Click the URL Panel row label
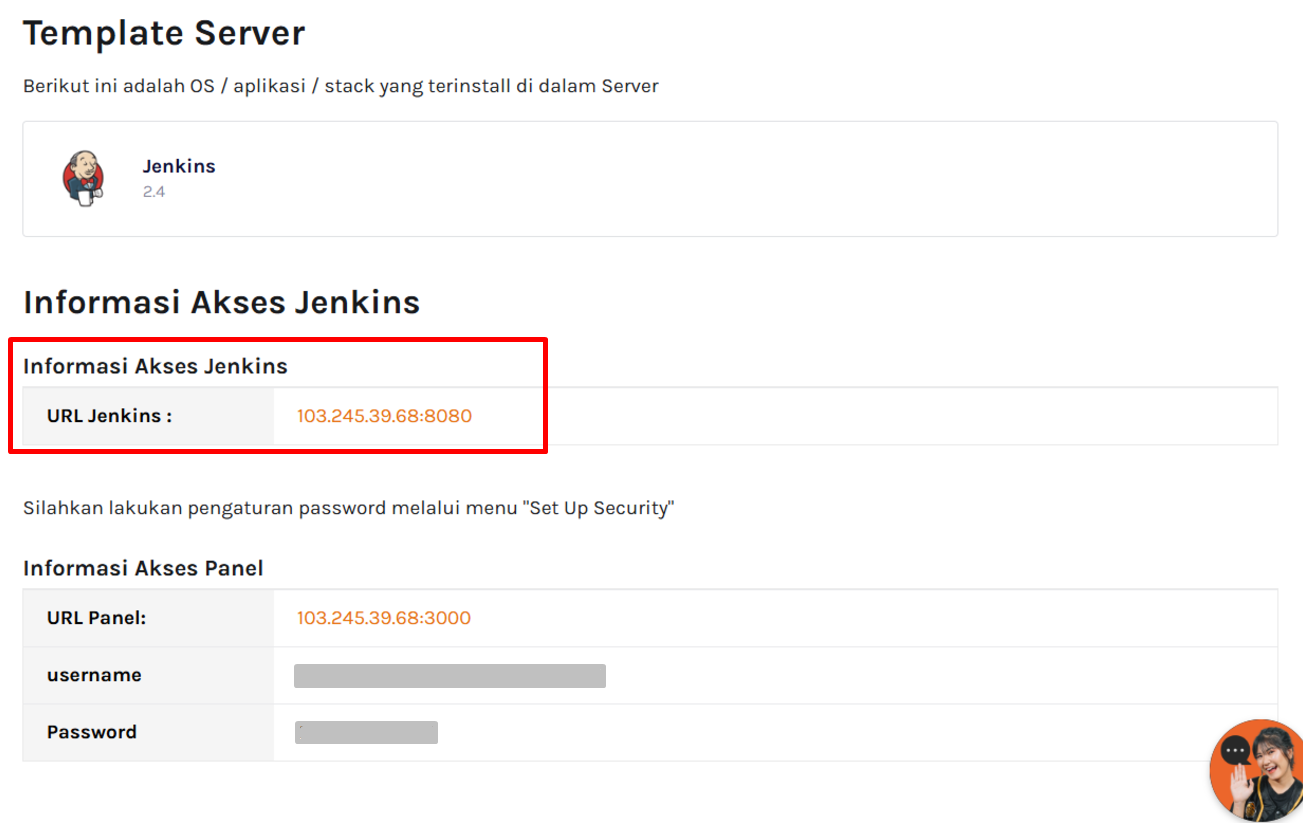The height and width of the screenshot is (823, 1303). pos(96,618)
